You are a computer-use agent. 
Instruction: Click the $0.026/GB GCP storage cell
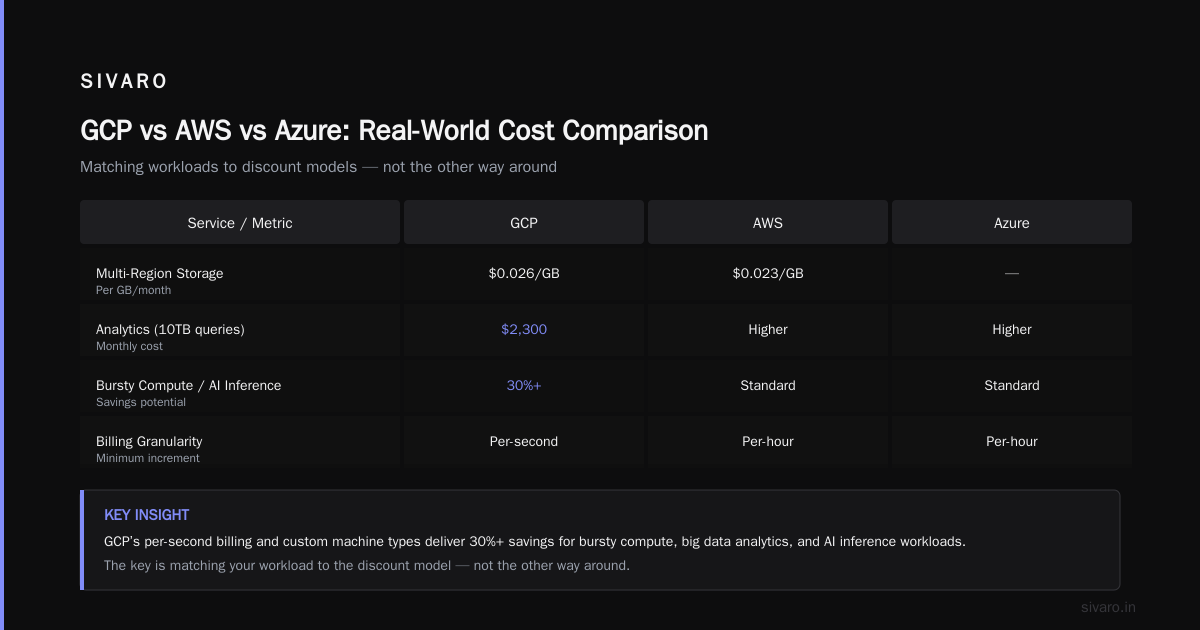pos(524,273)
